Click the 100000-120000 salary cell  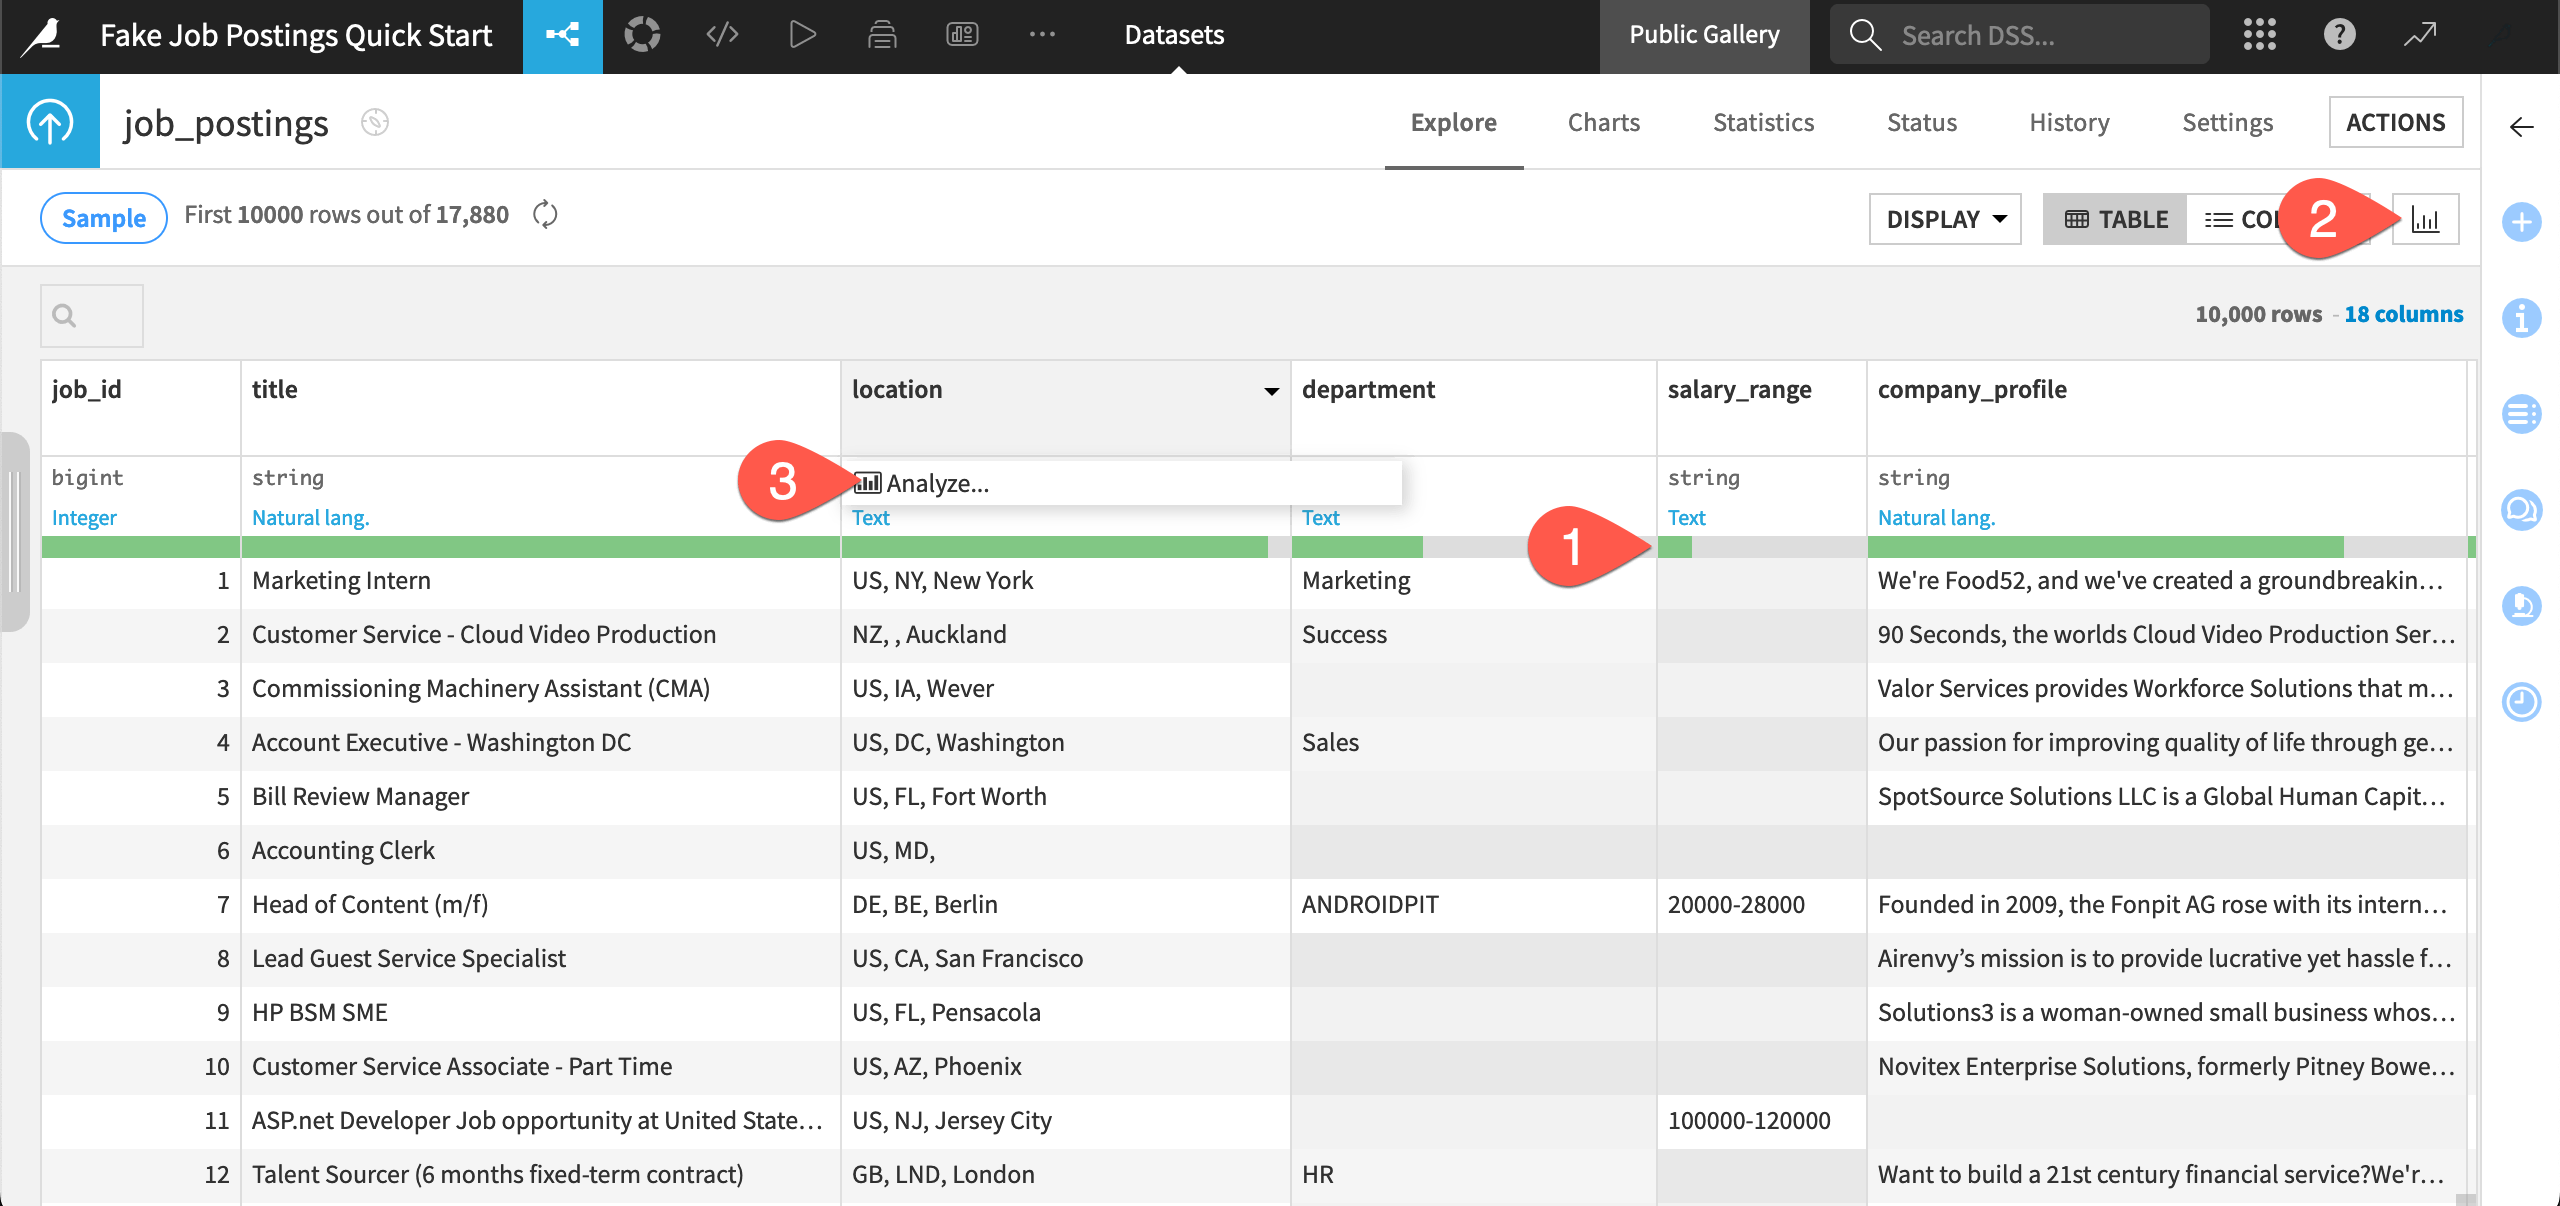[x=1762, y=1121]
